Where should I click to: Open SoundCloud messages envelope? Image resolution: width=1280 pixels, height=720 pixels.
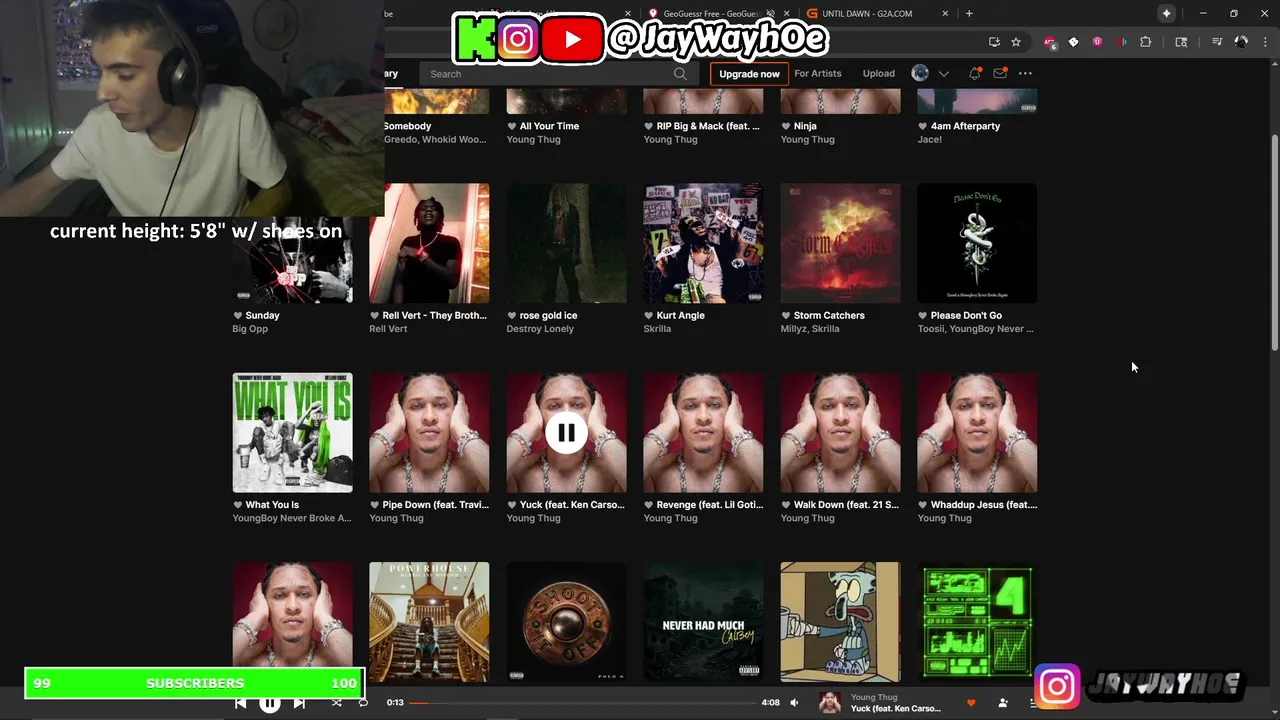point(1000,73)
